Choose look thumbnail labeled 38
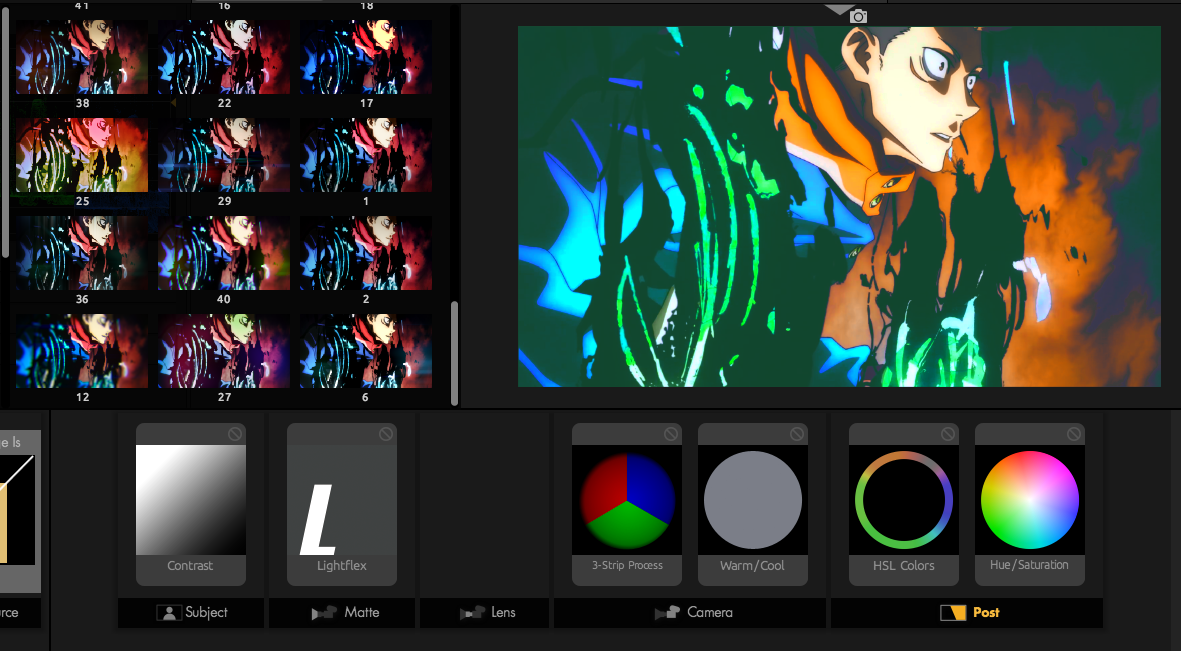Viewport: 1181px width, 651px height. pyautogui.click(x=82, y=57)
